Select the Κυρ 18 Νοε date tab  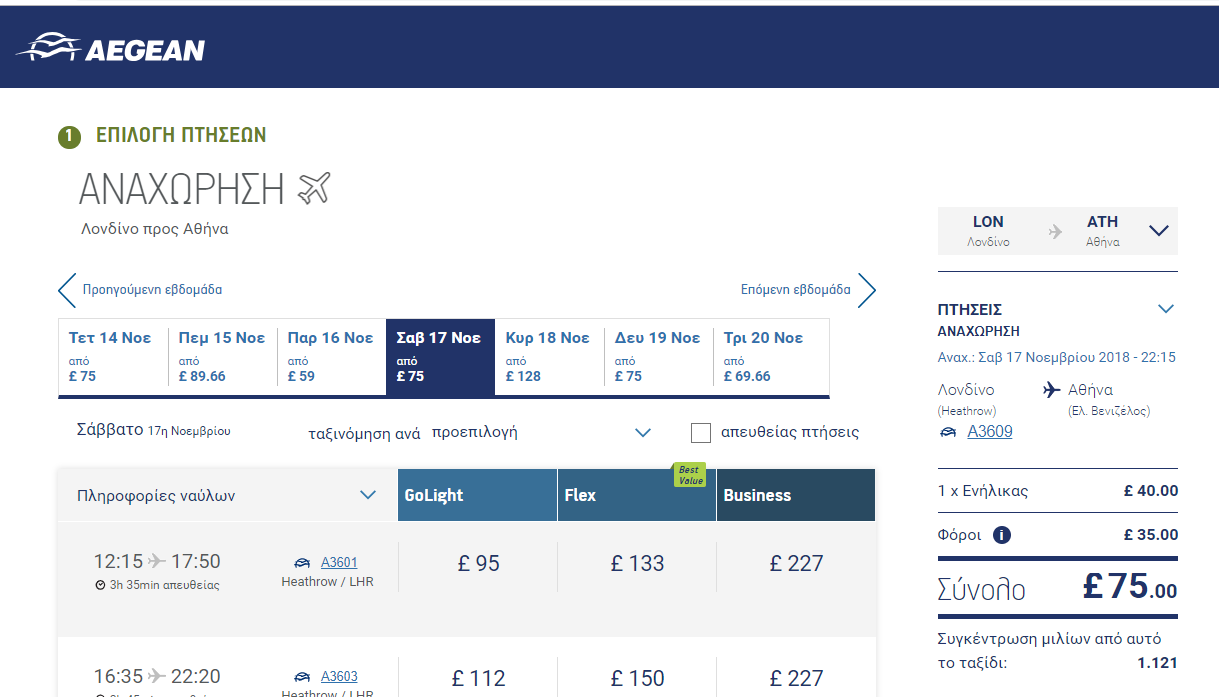click(x=549, y=357)
